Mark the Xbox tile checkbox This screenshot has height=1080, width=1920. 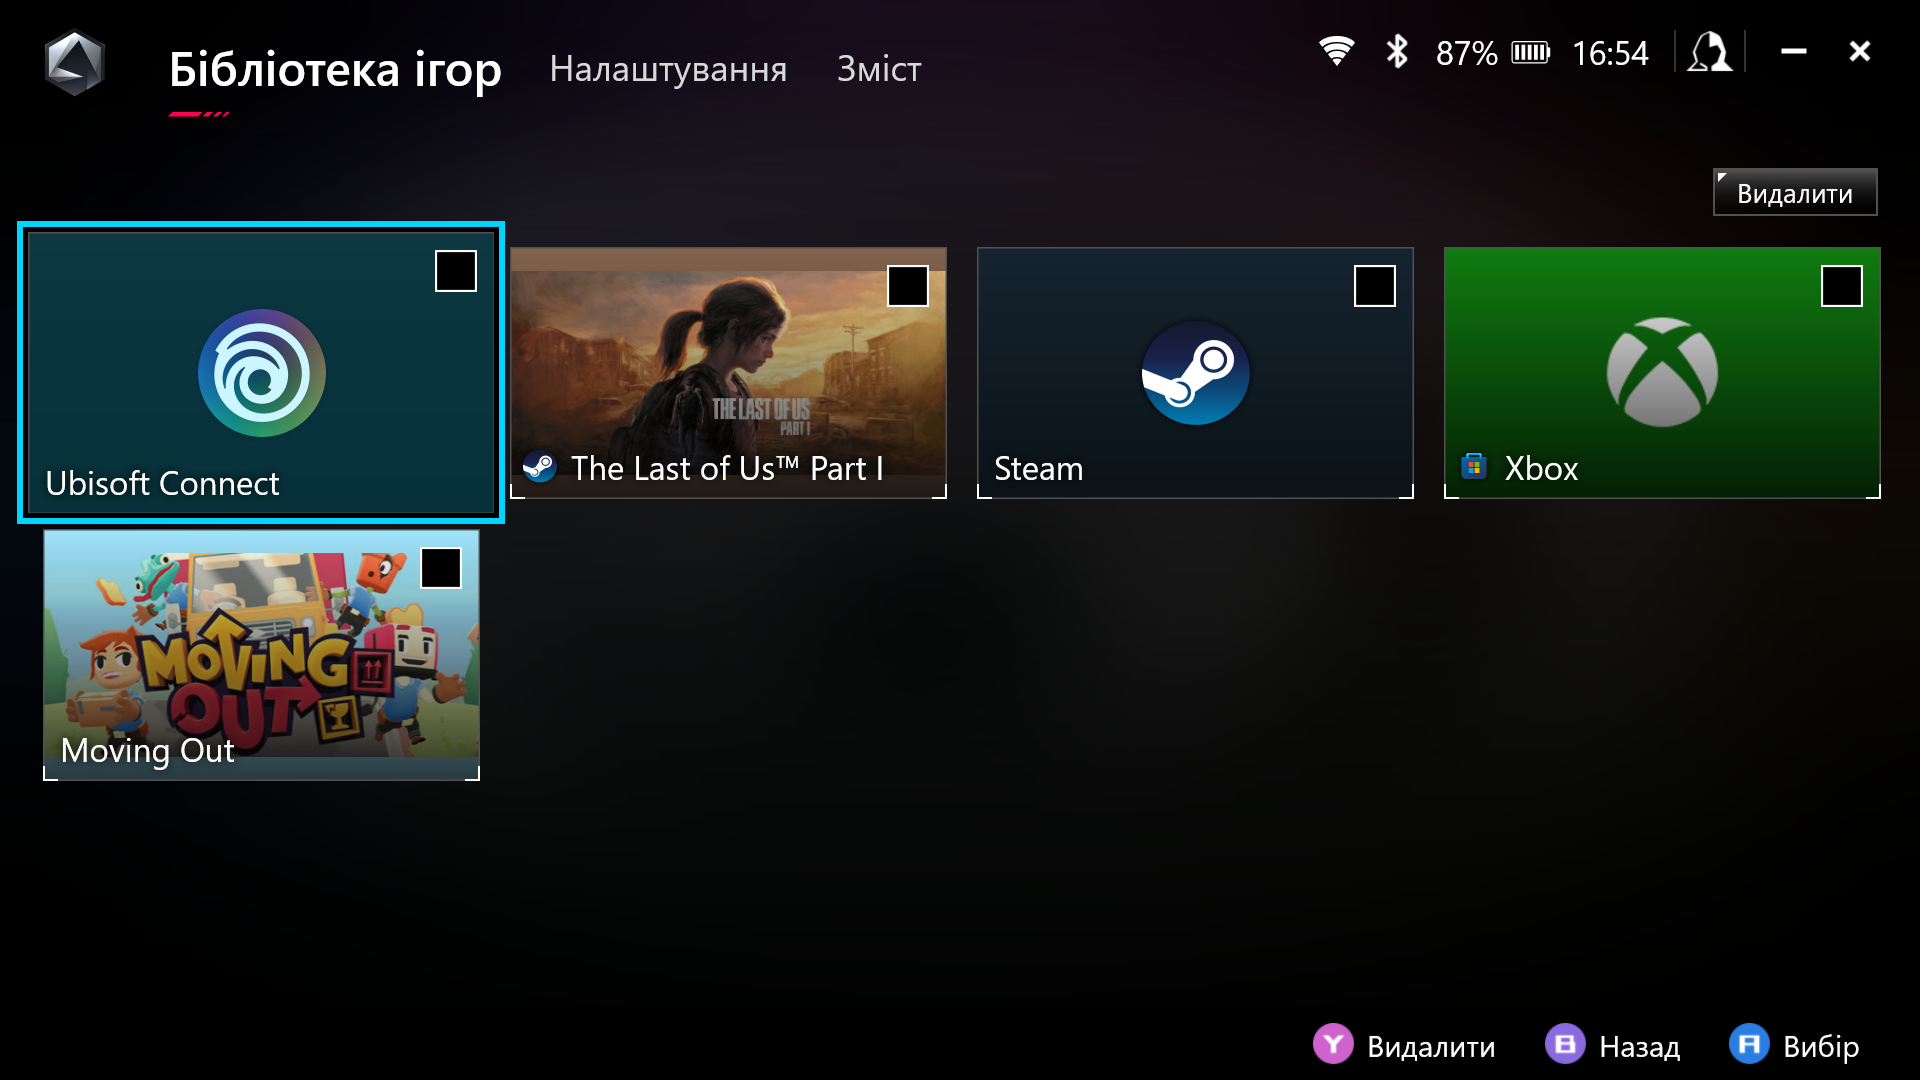[x=1842, y=286]
